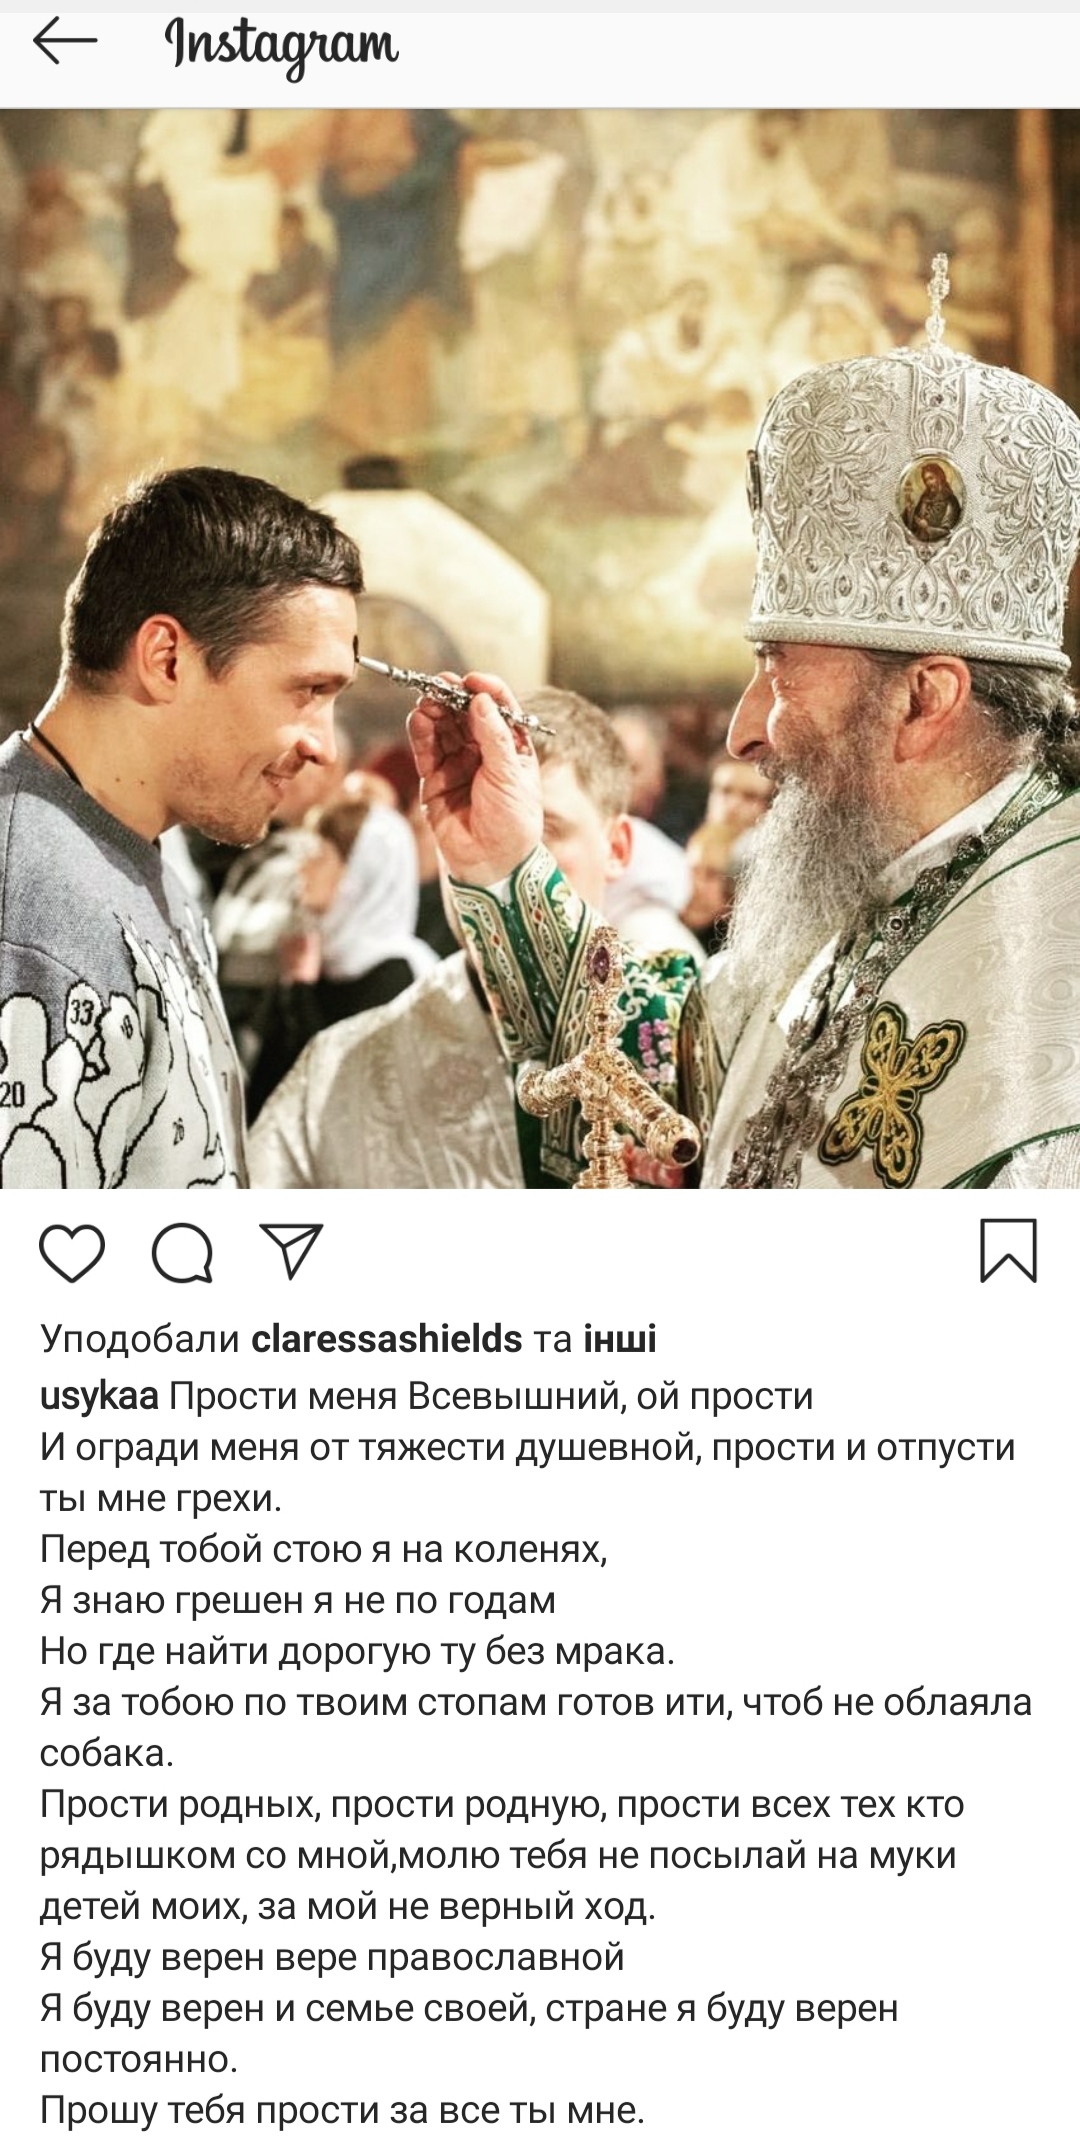This screenshot has width=1080, height=2136.
Task: Click the caption line 'Прости меня Всевышний, ой прости'
Action: pos(491,1396)
